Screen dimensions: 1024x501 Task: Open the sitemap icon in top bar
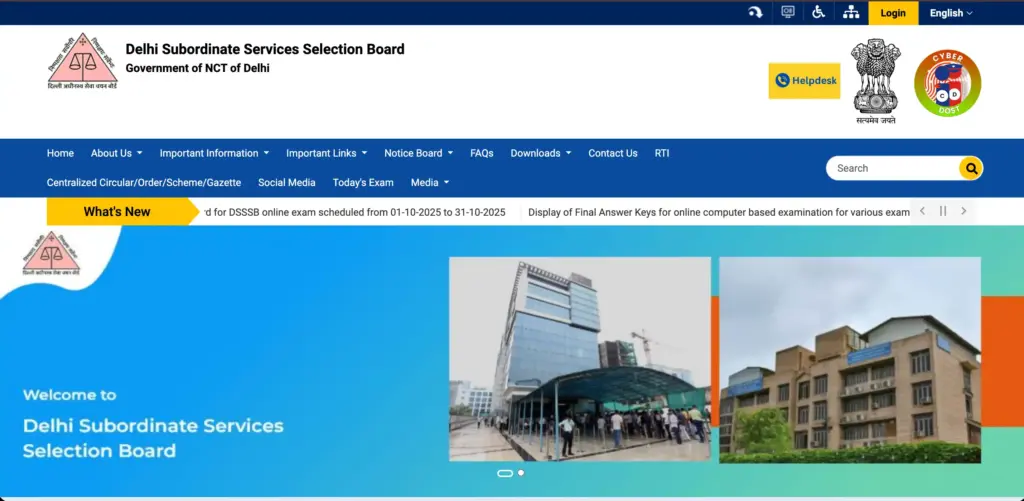[851, 13]
